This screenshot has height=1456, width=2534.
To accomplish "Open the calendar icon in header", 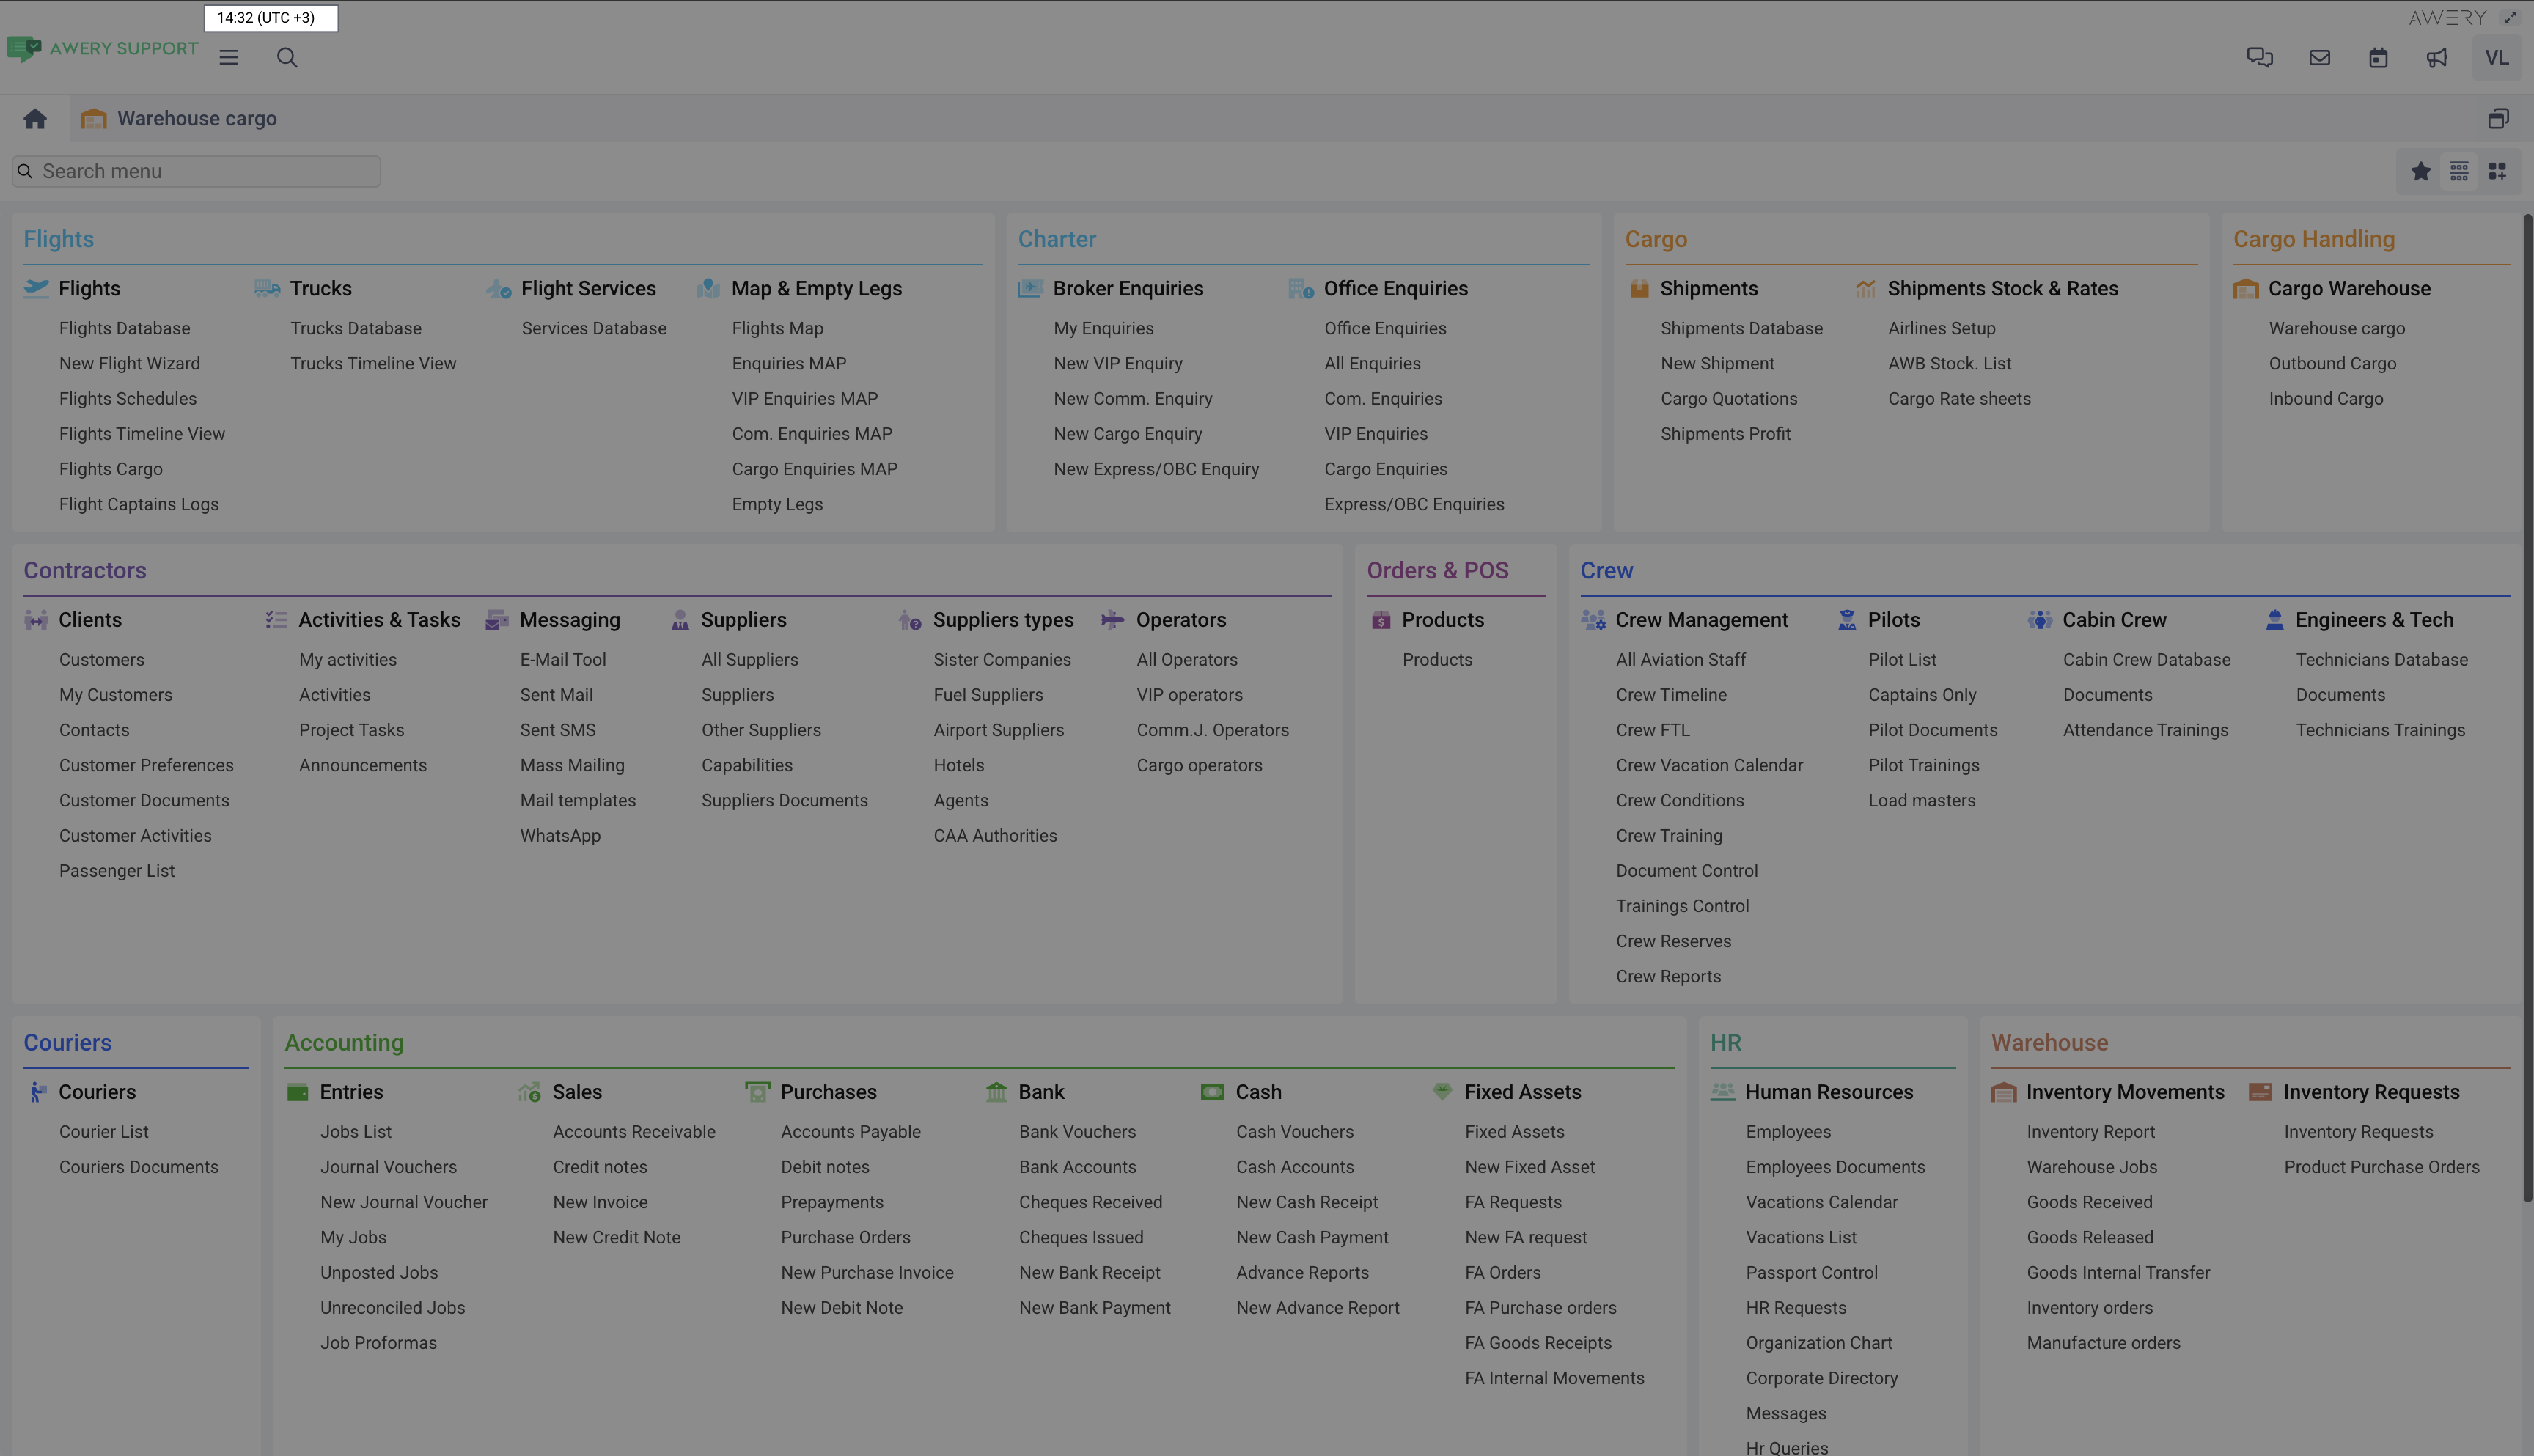I will pos(2378,57).
